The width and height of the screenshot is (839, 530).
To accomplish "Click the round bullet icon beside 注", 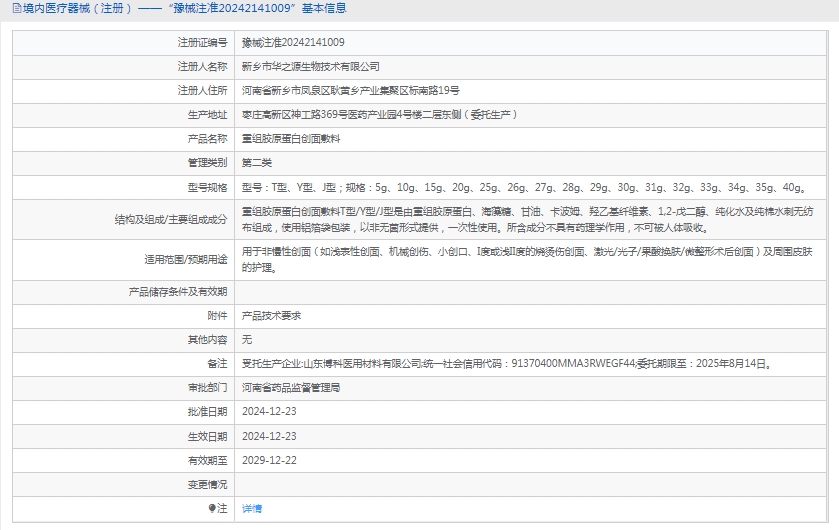I will coord(212,508).
